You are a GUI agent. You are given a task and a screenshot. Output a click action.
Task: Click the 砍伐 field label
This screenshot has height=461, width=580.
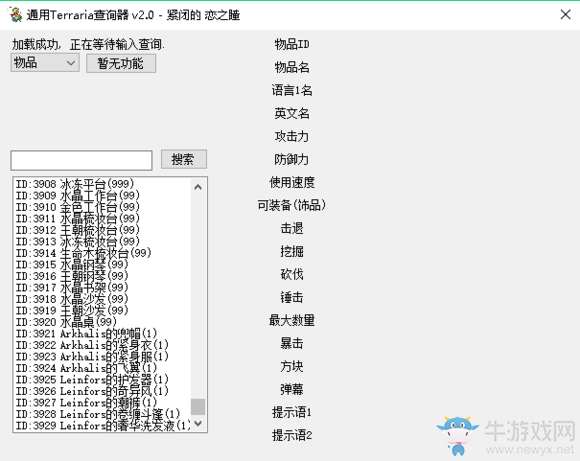point(292,274)
